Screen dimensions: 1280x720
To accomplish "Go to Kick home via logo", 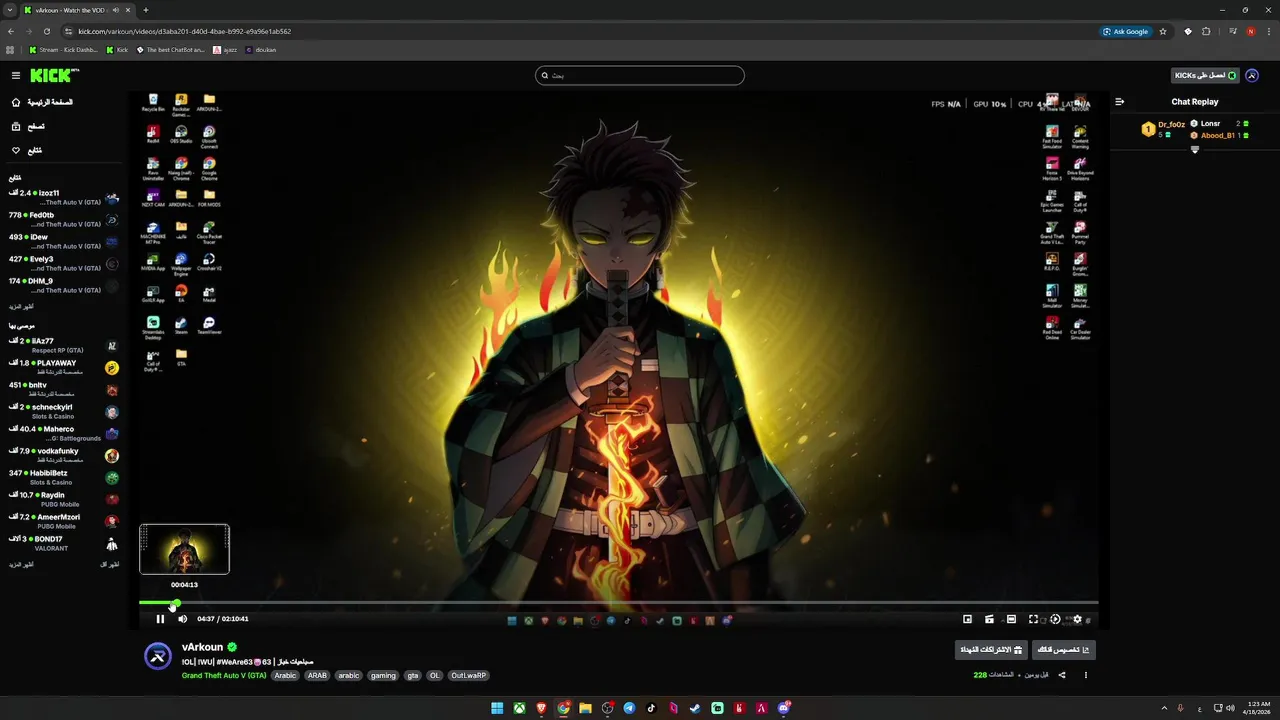I will coord(54,75).
